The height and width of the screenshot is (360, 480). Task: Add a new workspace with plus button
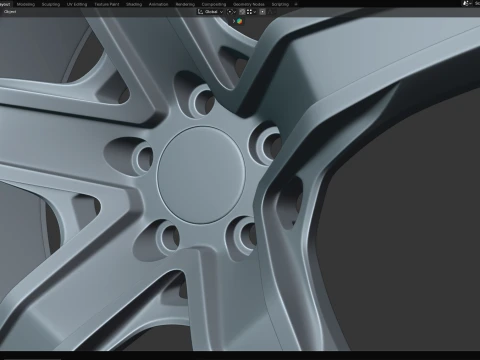tap(296, 4)
